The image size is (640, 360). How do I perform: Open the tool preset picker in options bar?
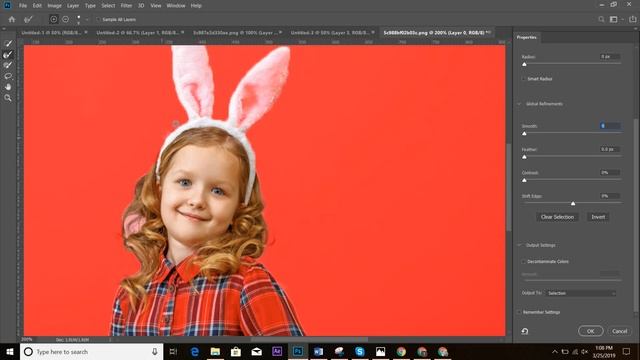point(28,19)
